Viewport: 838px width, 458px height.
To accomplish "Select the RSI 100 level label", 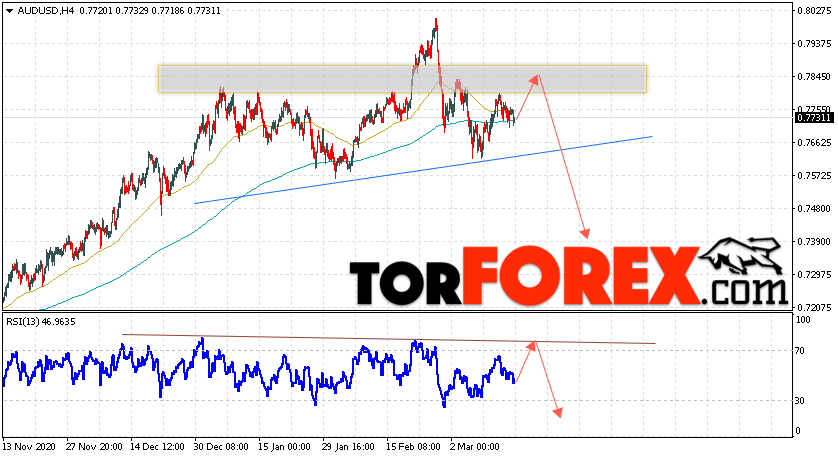I will click(803, 320).
